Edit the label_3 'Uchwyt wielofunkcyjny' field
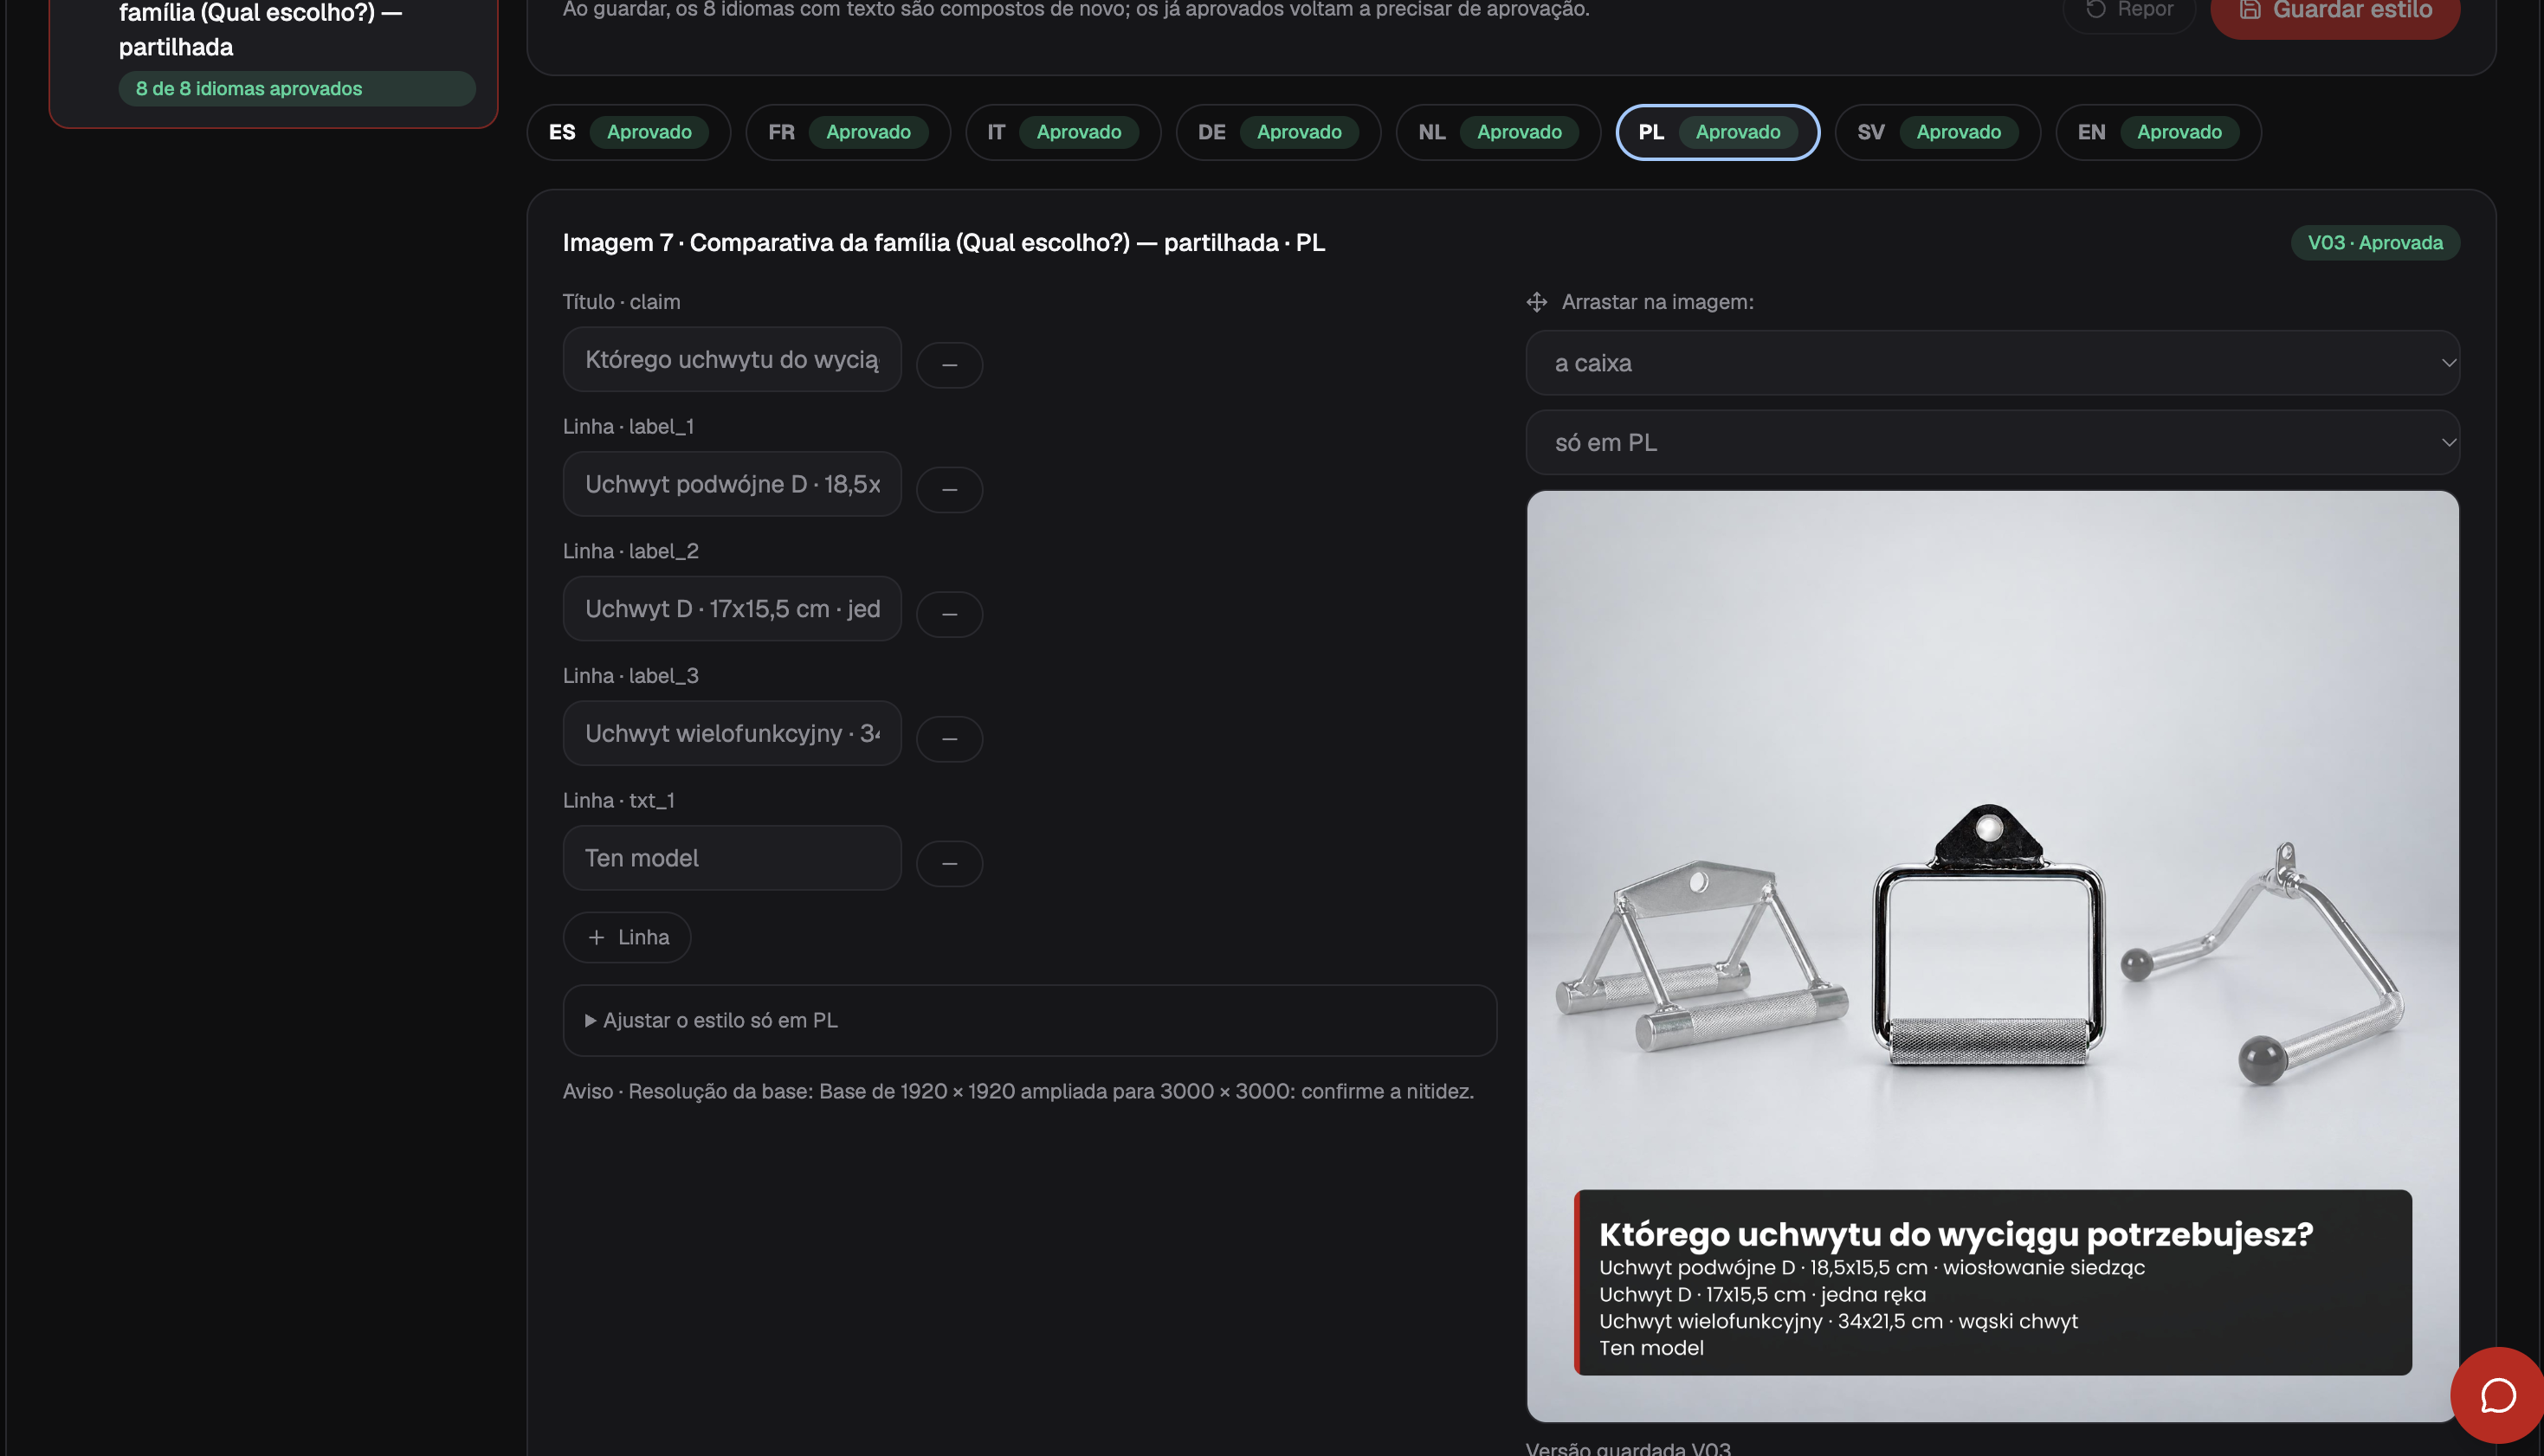 [732, 733]
